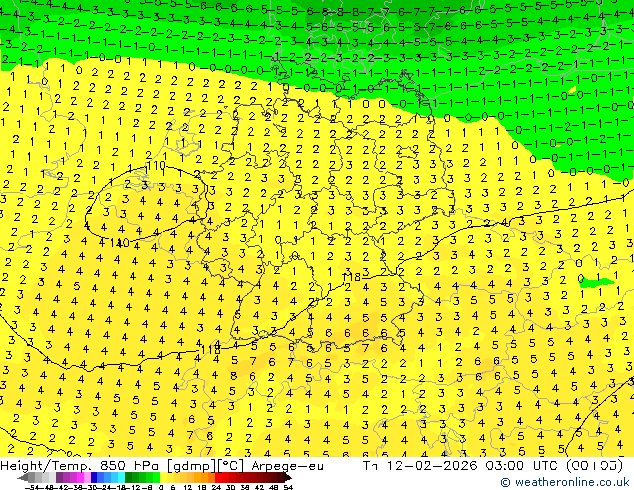Image resolution: width=634 pixels, height=490 pixels.
Task: Click the map title Height/Temp. 850 hPa
Action: point(80,466)
